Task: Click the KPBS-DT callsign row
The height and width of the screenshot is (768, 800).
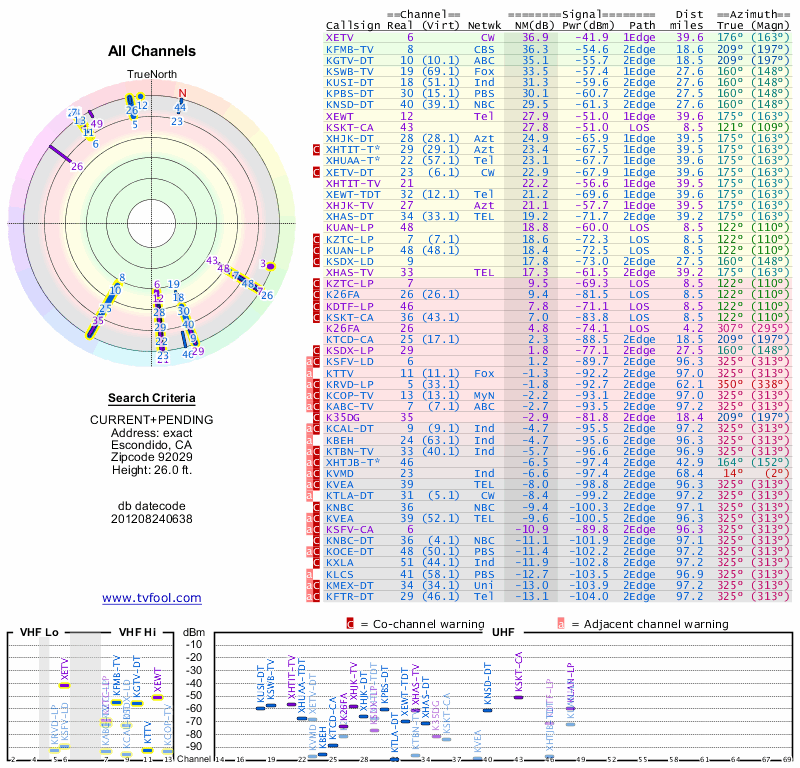Action: click(x=350, y=93)
